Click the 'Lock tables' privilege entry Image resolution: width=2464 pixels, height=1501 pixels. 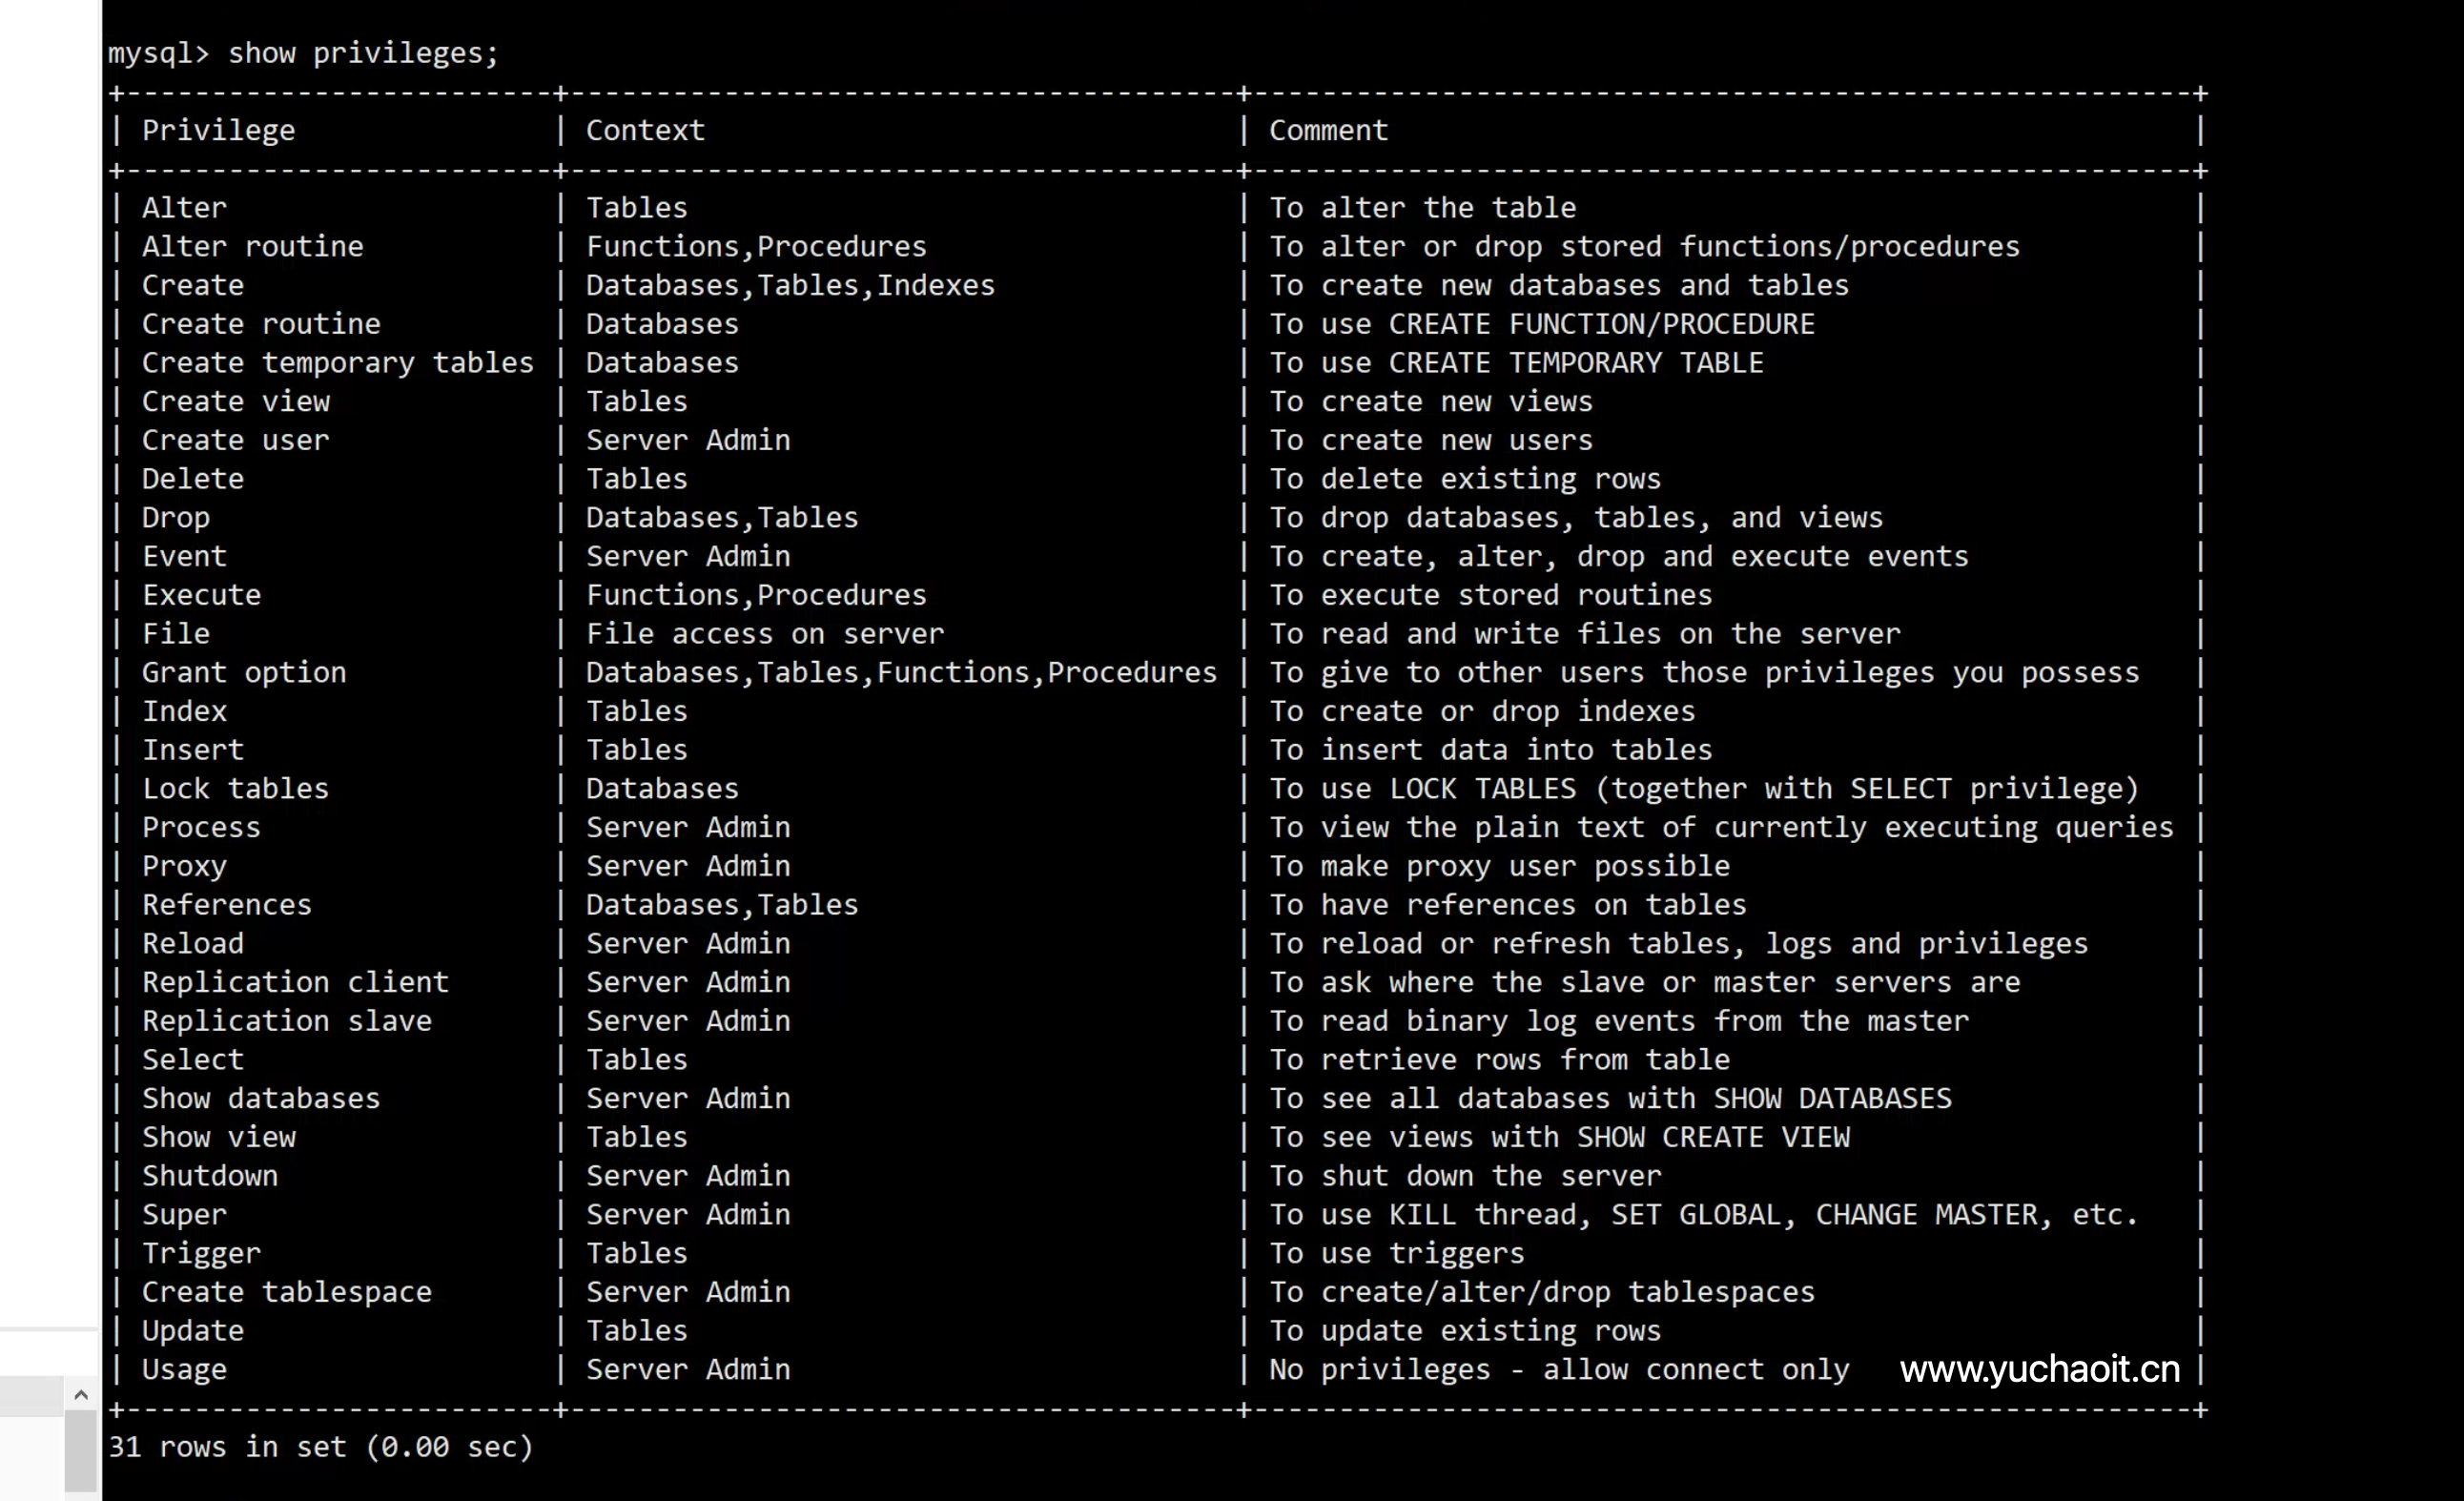click(x=235, y=788)
